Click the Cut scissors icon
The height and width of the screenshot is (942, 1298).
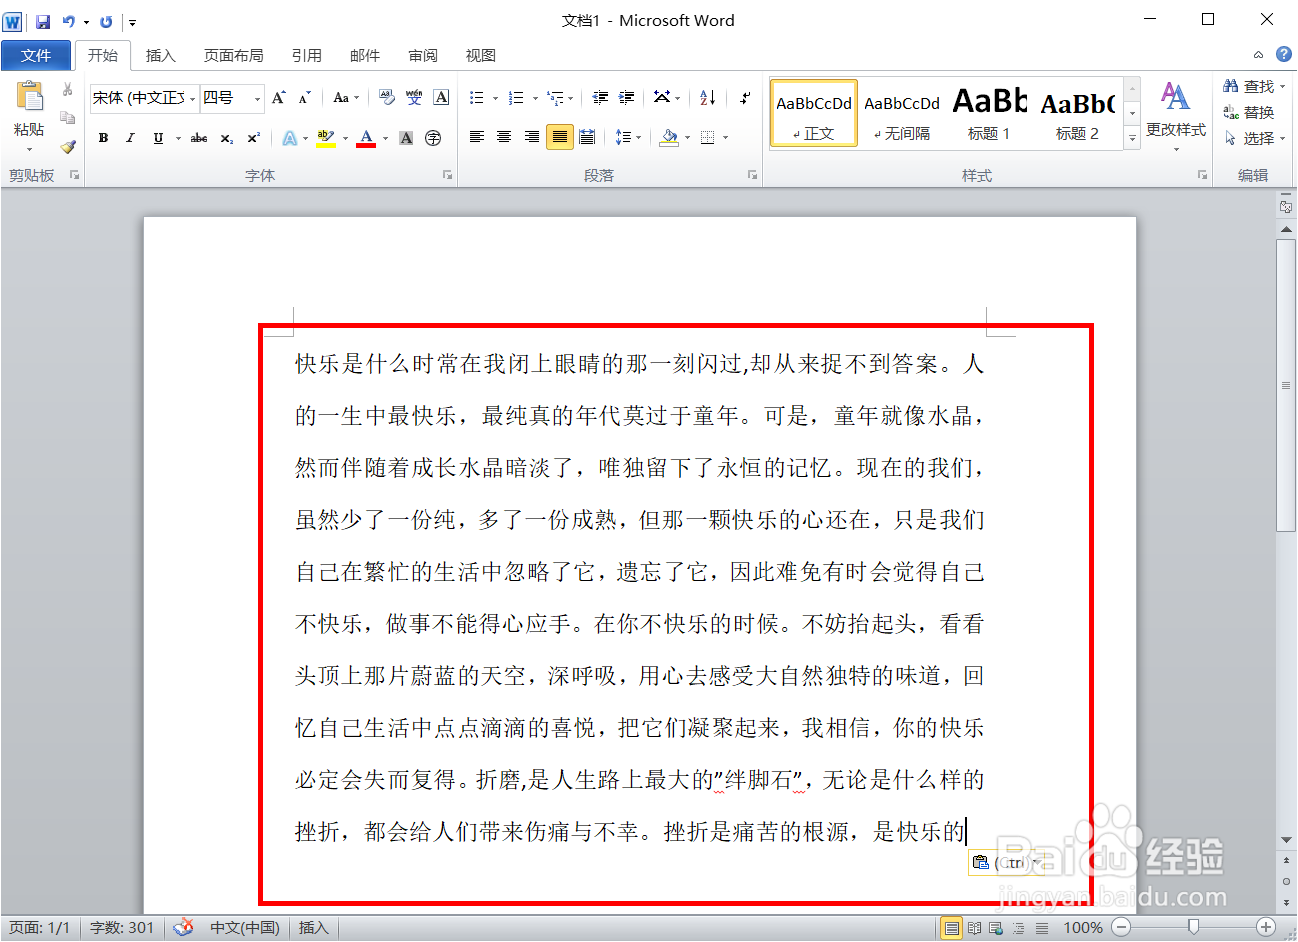(x=68, y=89)
